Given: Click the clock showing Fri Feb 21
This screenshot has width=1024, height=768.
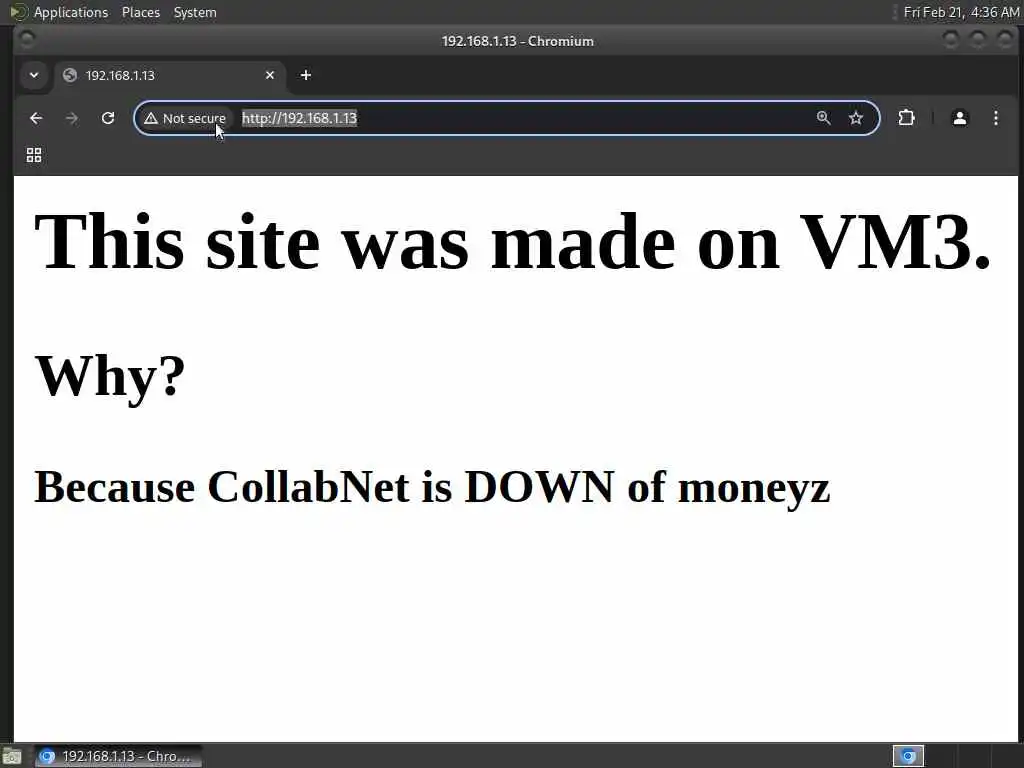Looking at the screenshot, I should 961,12.
